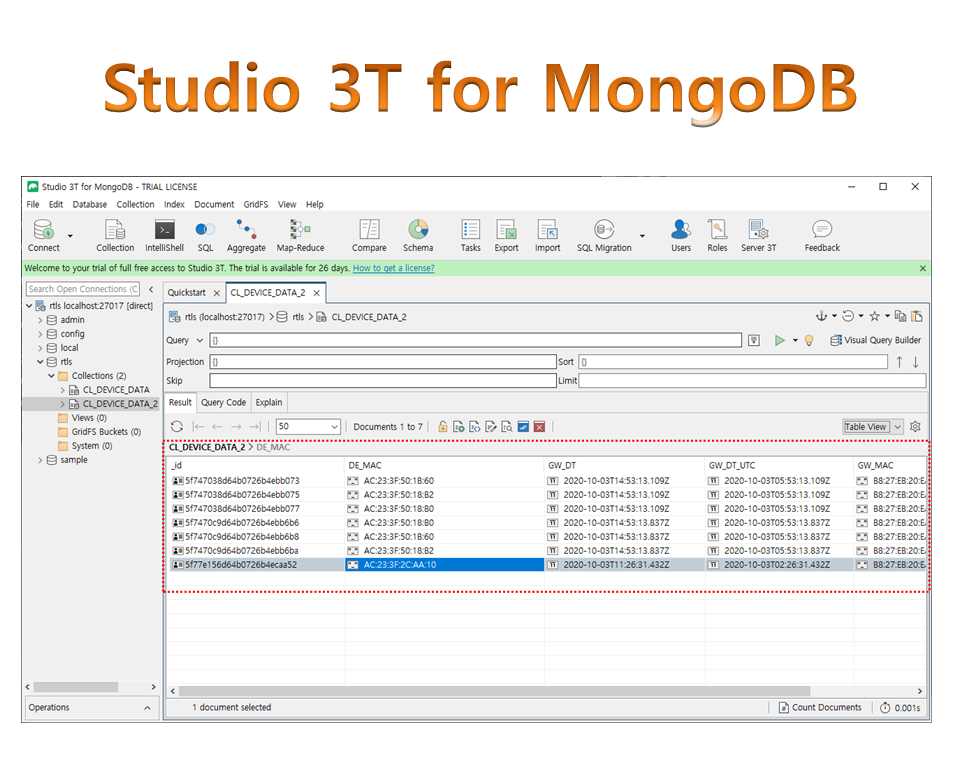This screenshot has width=972, height=765.
Task: Launch IntelliShell from the toolbar
Action: 164,230
